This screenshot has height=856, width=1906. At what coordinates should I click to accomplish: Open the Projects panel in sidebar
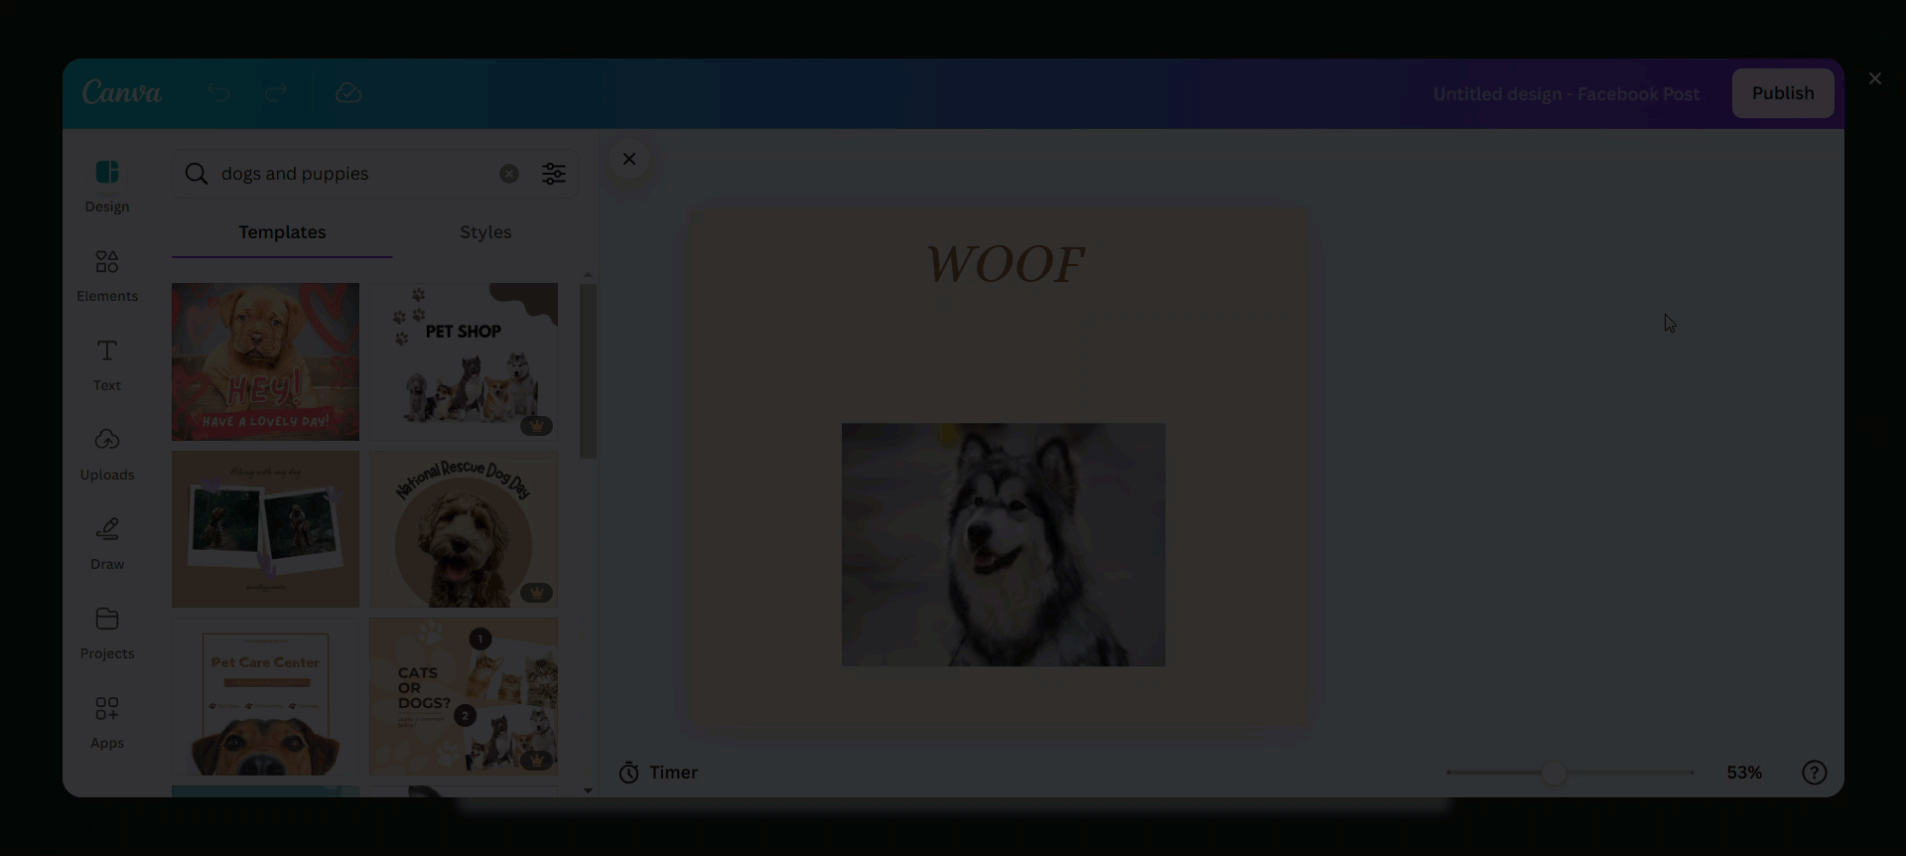click(107, 633)
